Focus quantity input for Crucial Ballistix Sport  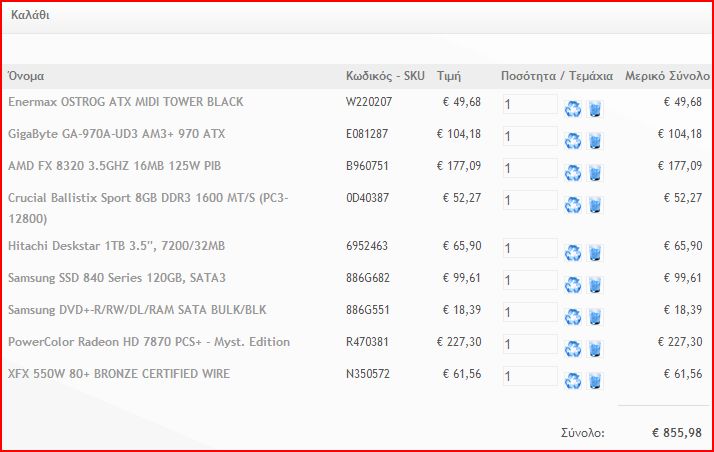click(530, 200)
